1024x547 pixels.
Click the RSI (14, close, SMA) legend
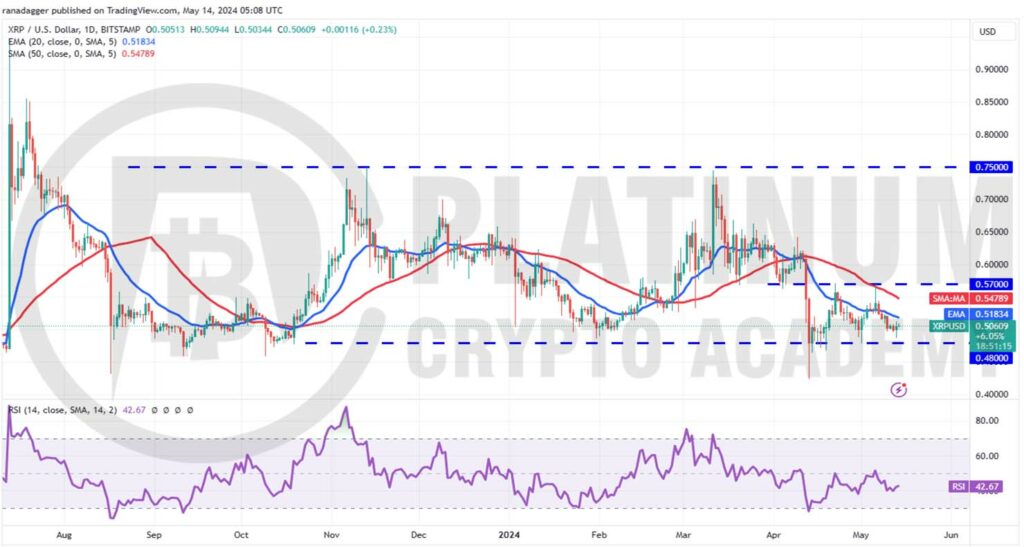point(63,411)
